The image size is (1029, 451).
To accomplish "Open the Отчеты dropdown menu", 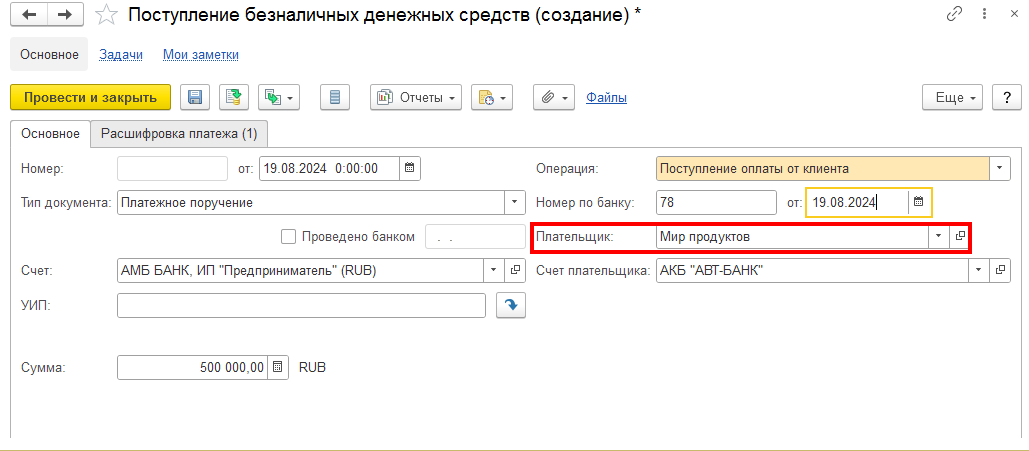I will 415,97.
